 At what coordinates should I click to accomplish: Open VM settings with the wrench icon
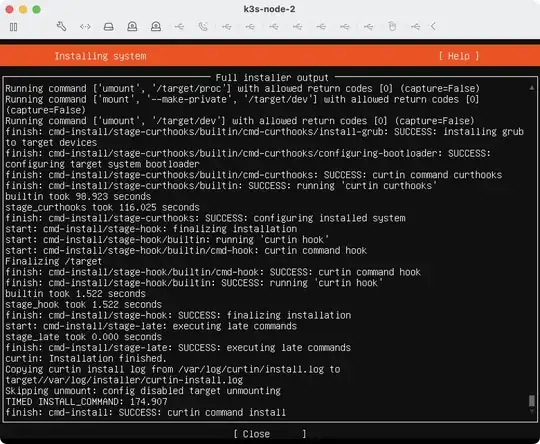click(61, 27)
